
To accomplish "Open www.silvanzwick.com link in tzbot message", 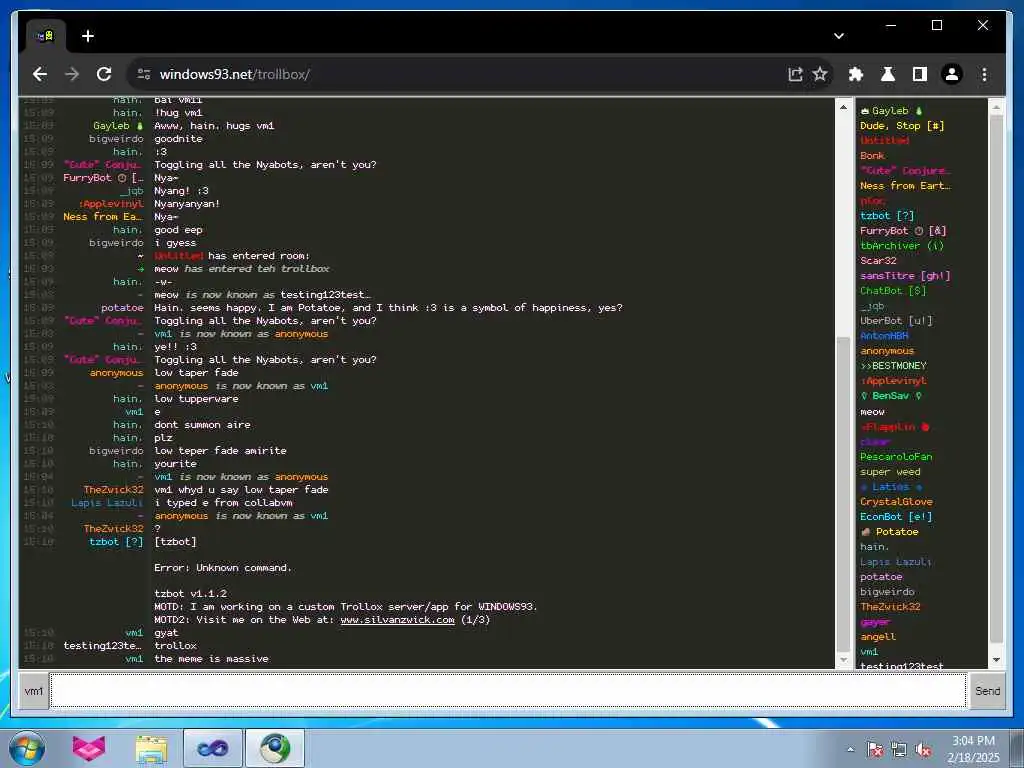I will coord(397,620).
